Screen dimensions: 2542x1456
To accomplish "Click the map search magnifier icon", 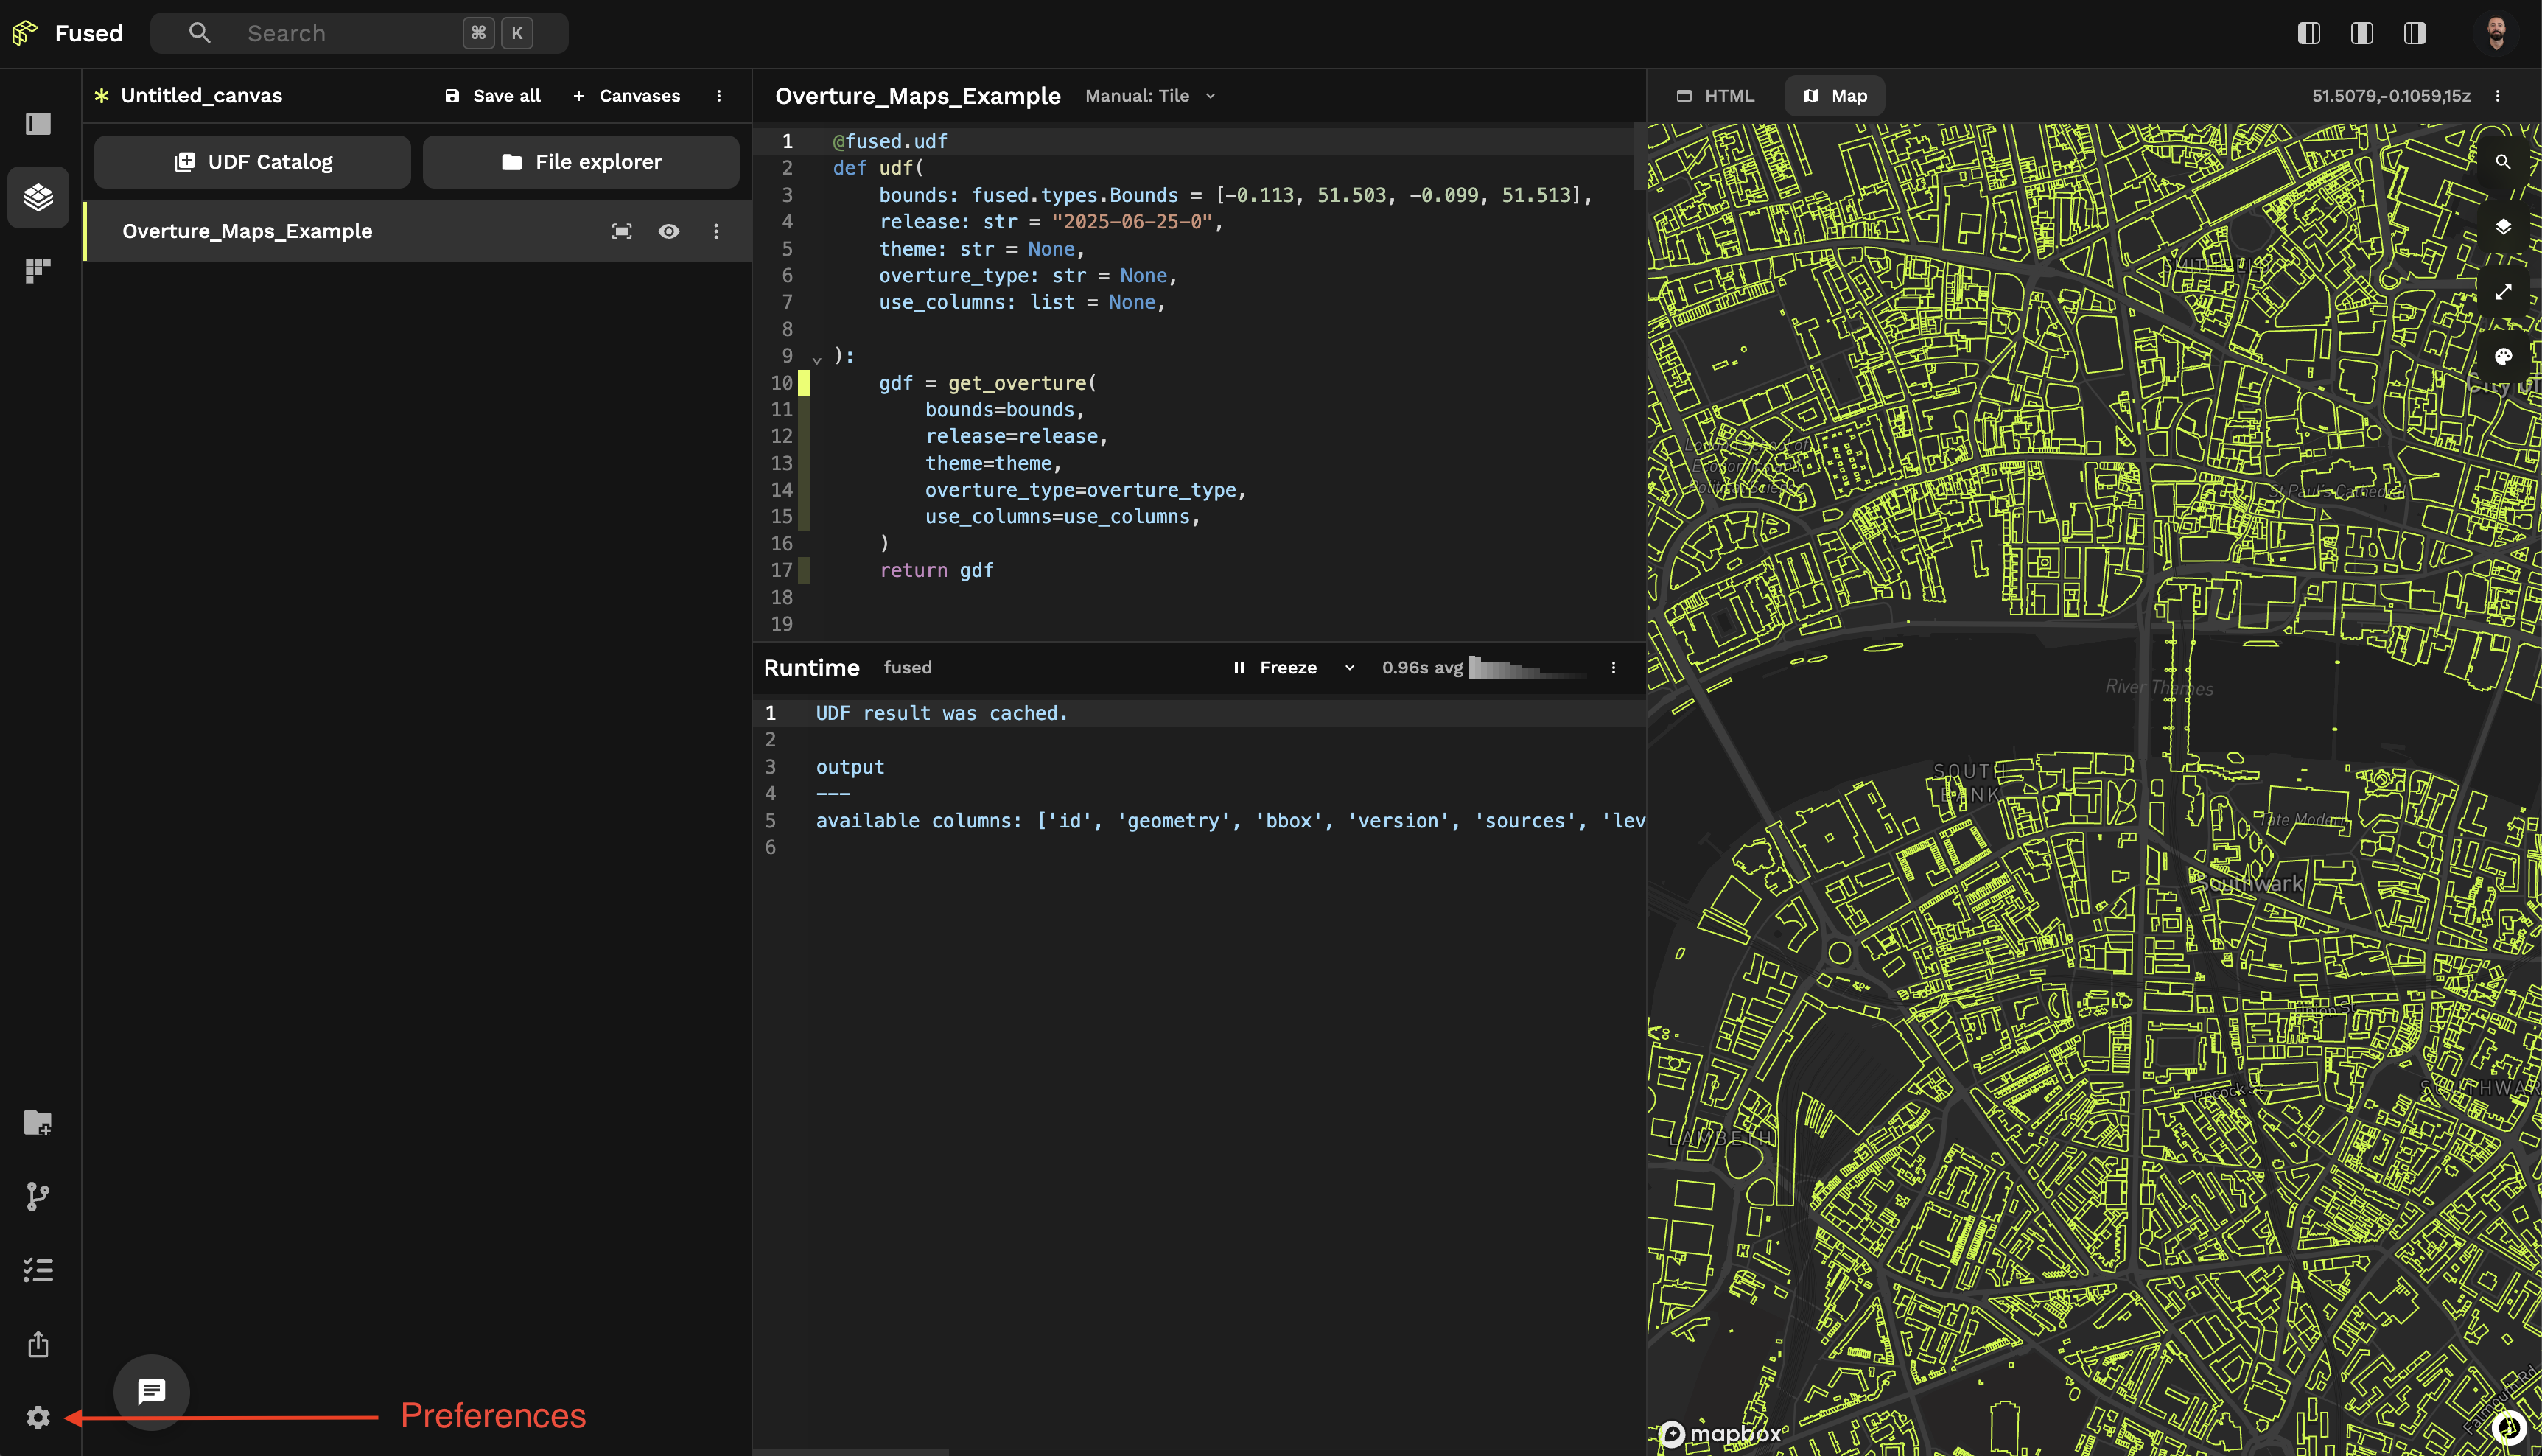I will [x=2502, y=162].
